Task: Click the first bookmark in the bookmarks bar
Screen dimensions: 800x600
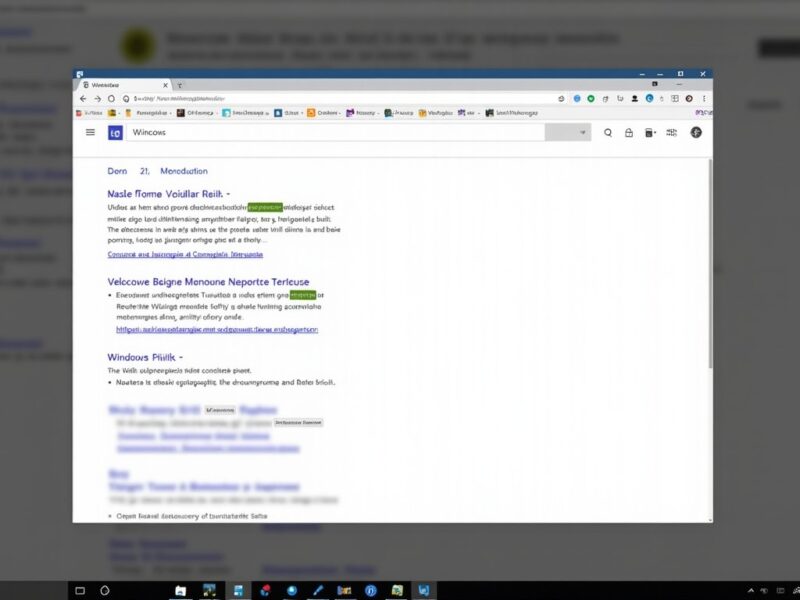Action: (89, 113)
